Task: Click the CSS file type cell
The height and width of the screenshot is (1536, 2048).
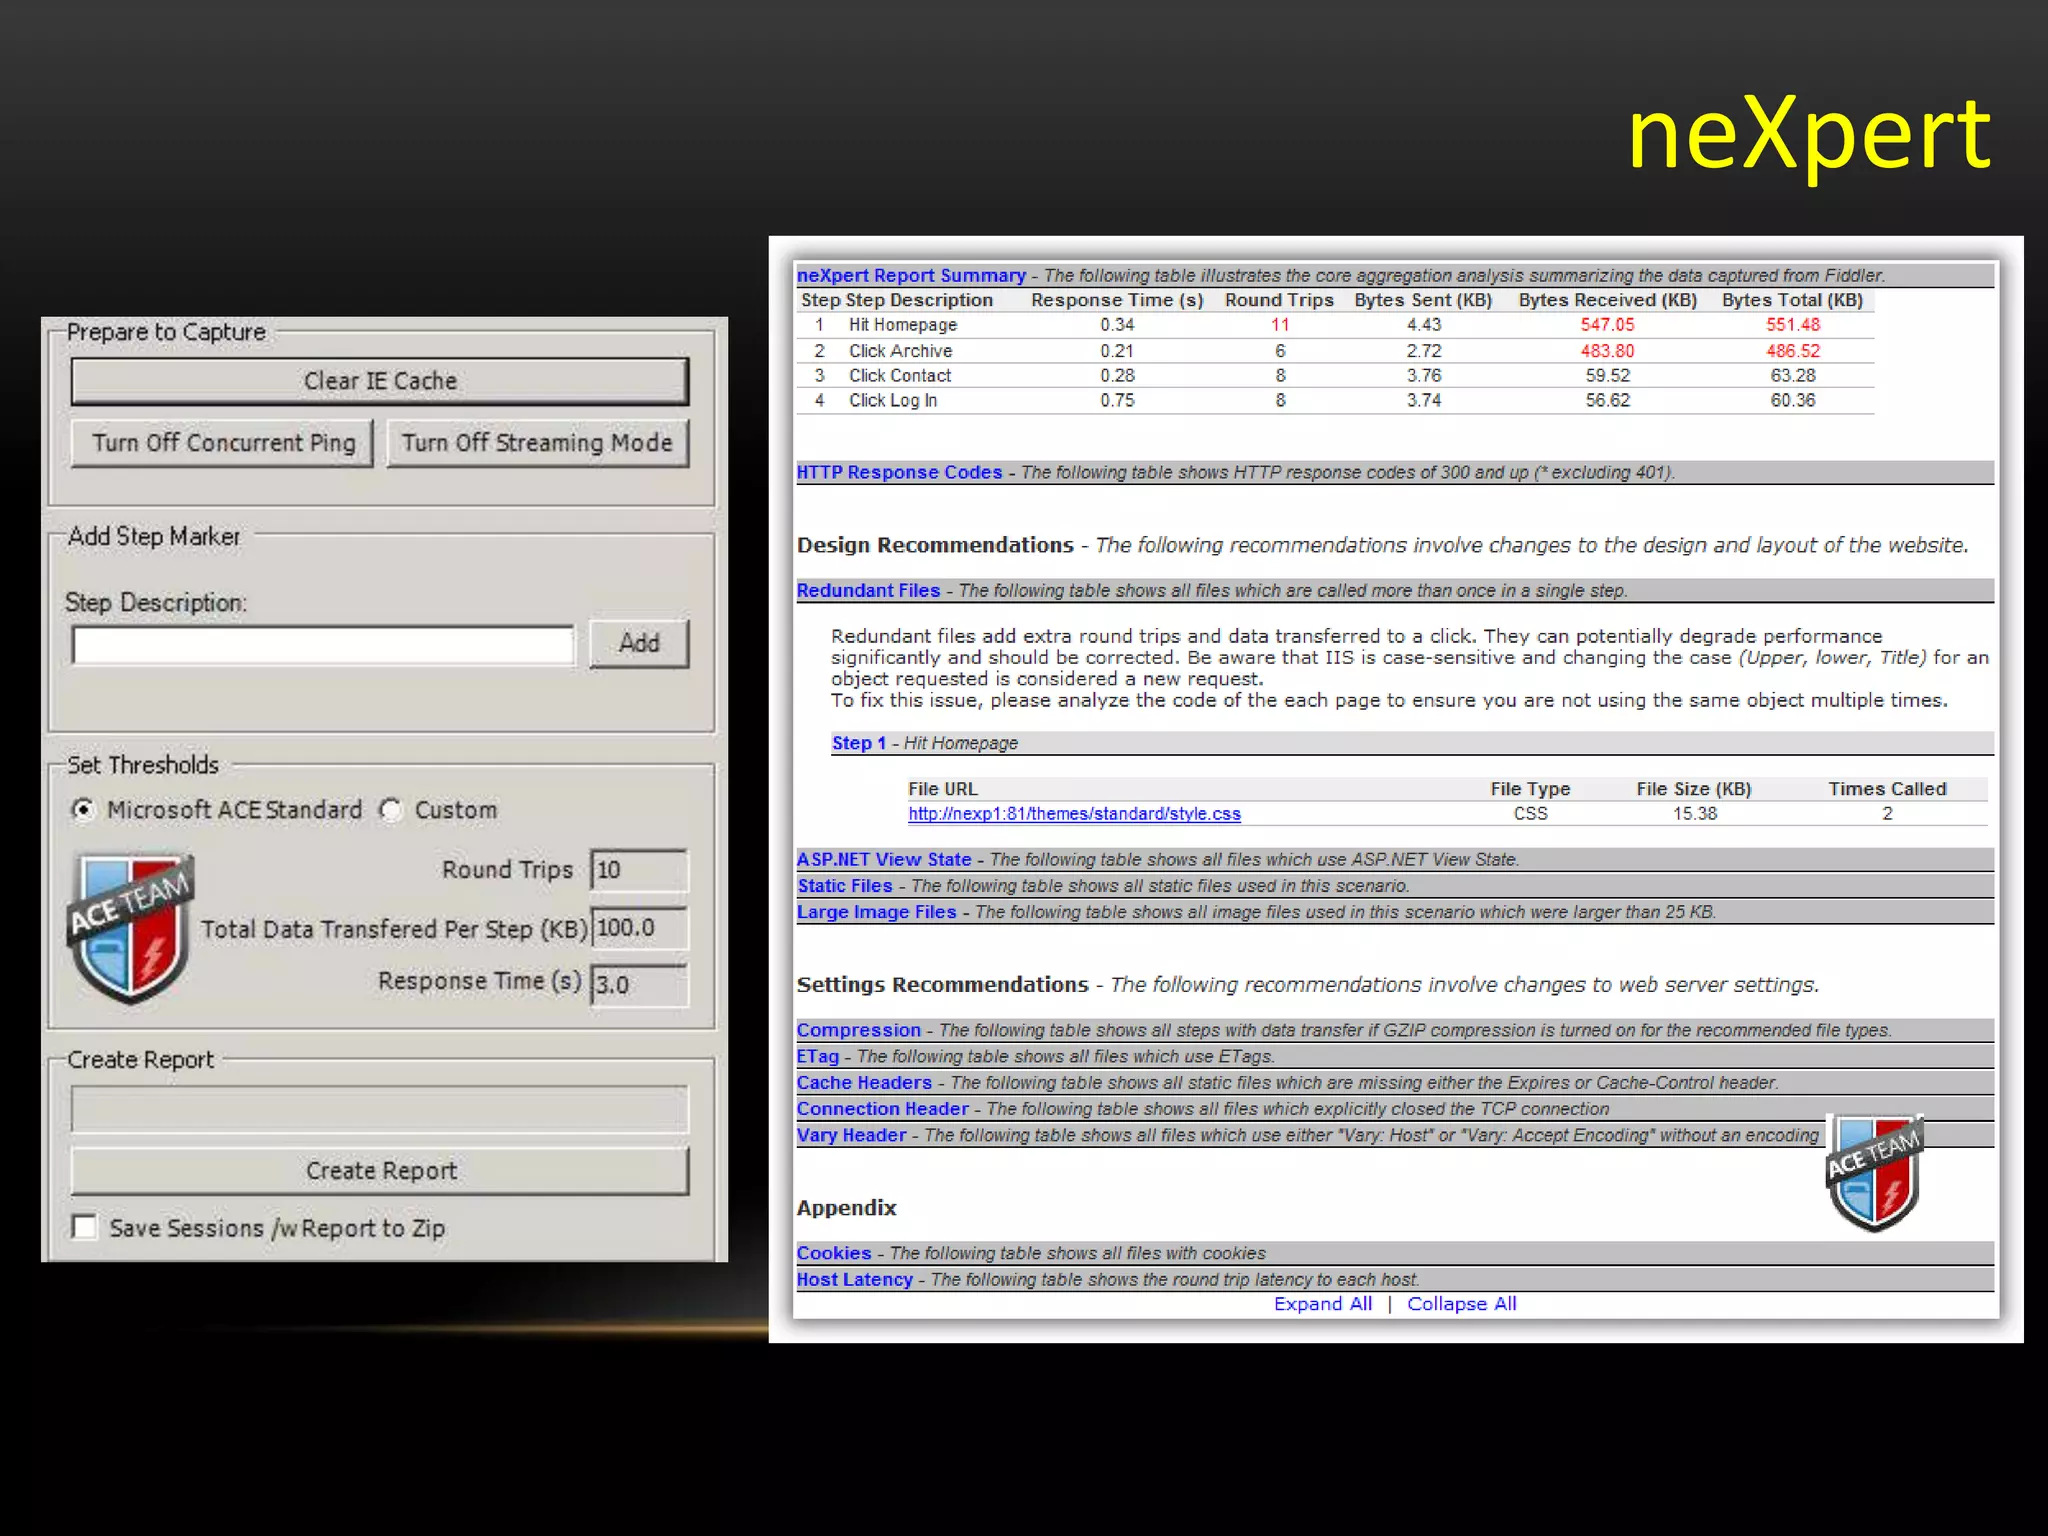Action: (x=1530, y=814)
